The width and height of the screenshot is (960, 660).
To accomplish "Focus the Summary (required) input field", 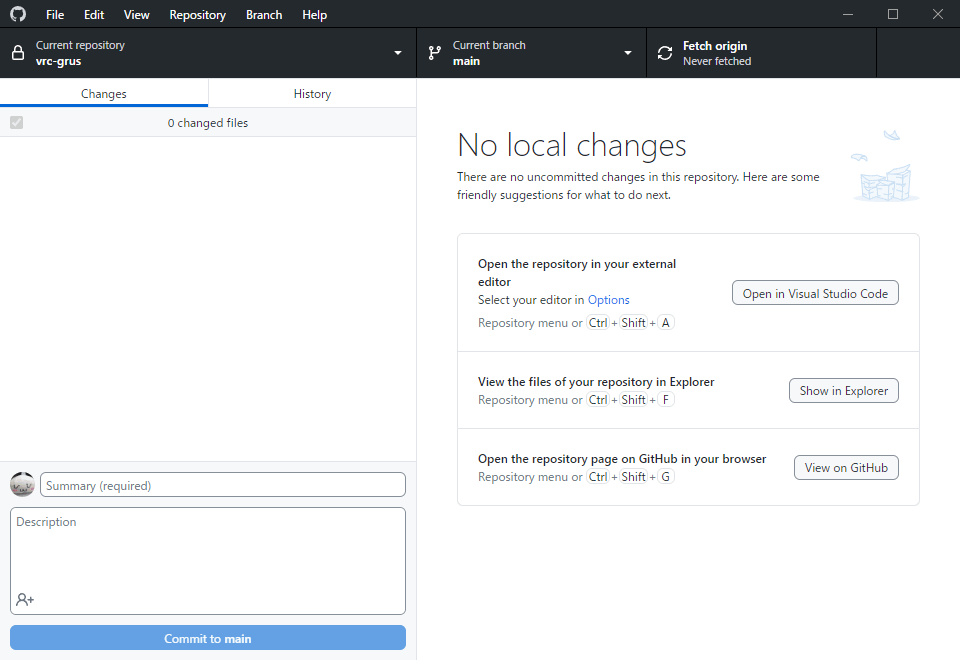I will (223, 485).
